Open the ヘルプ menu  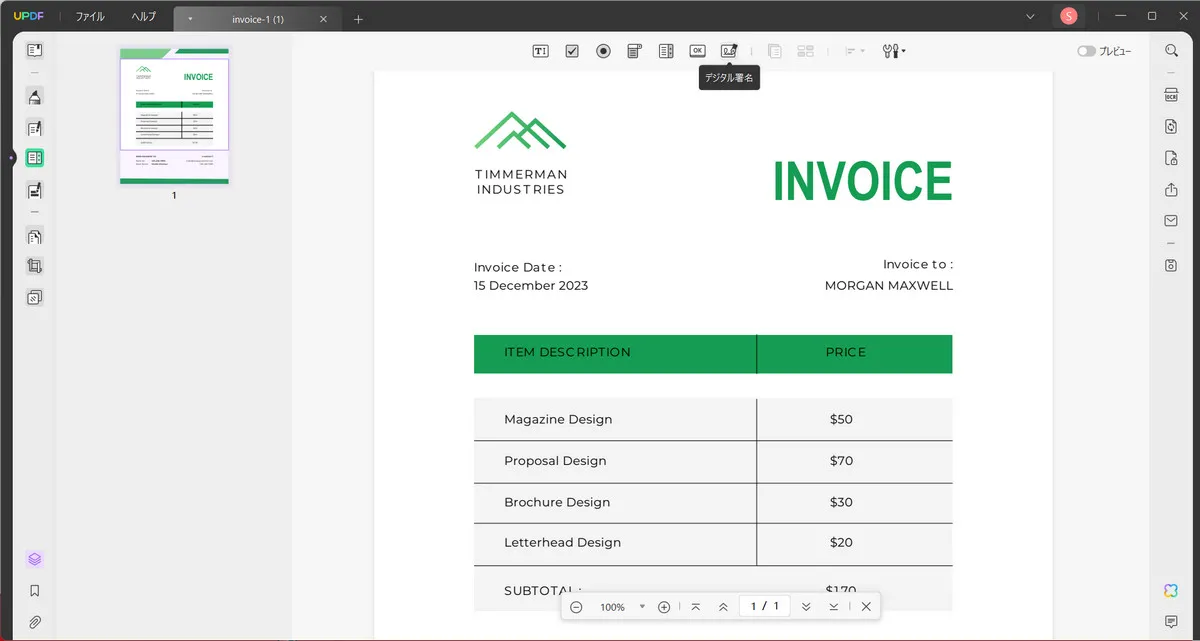pos(144,17)
